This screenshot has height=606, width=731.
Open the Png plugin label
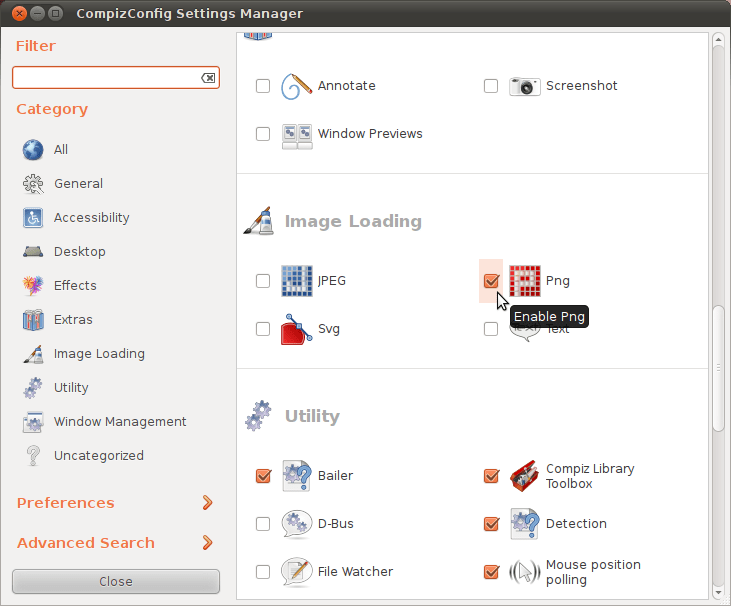558,281
